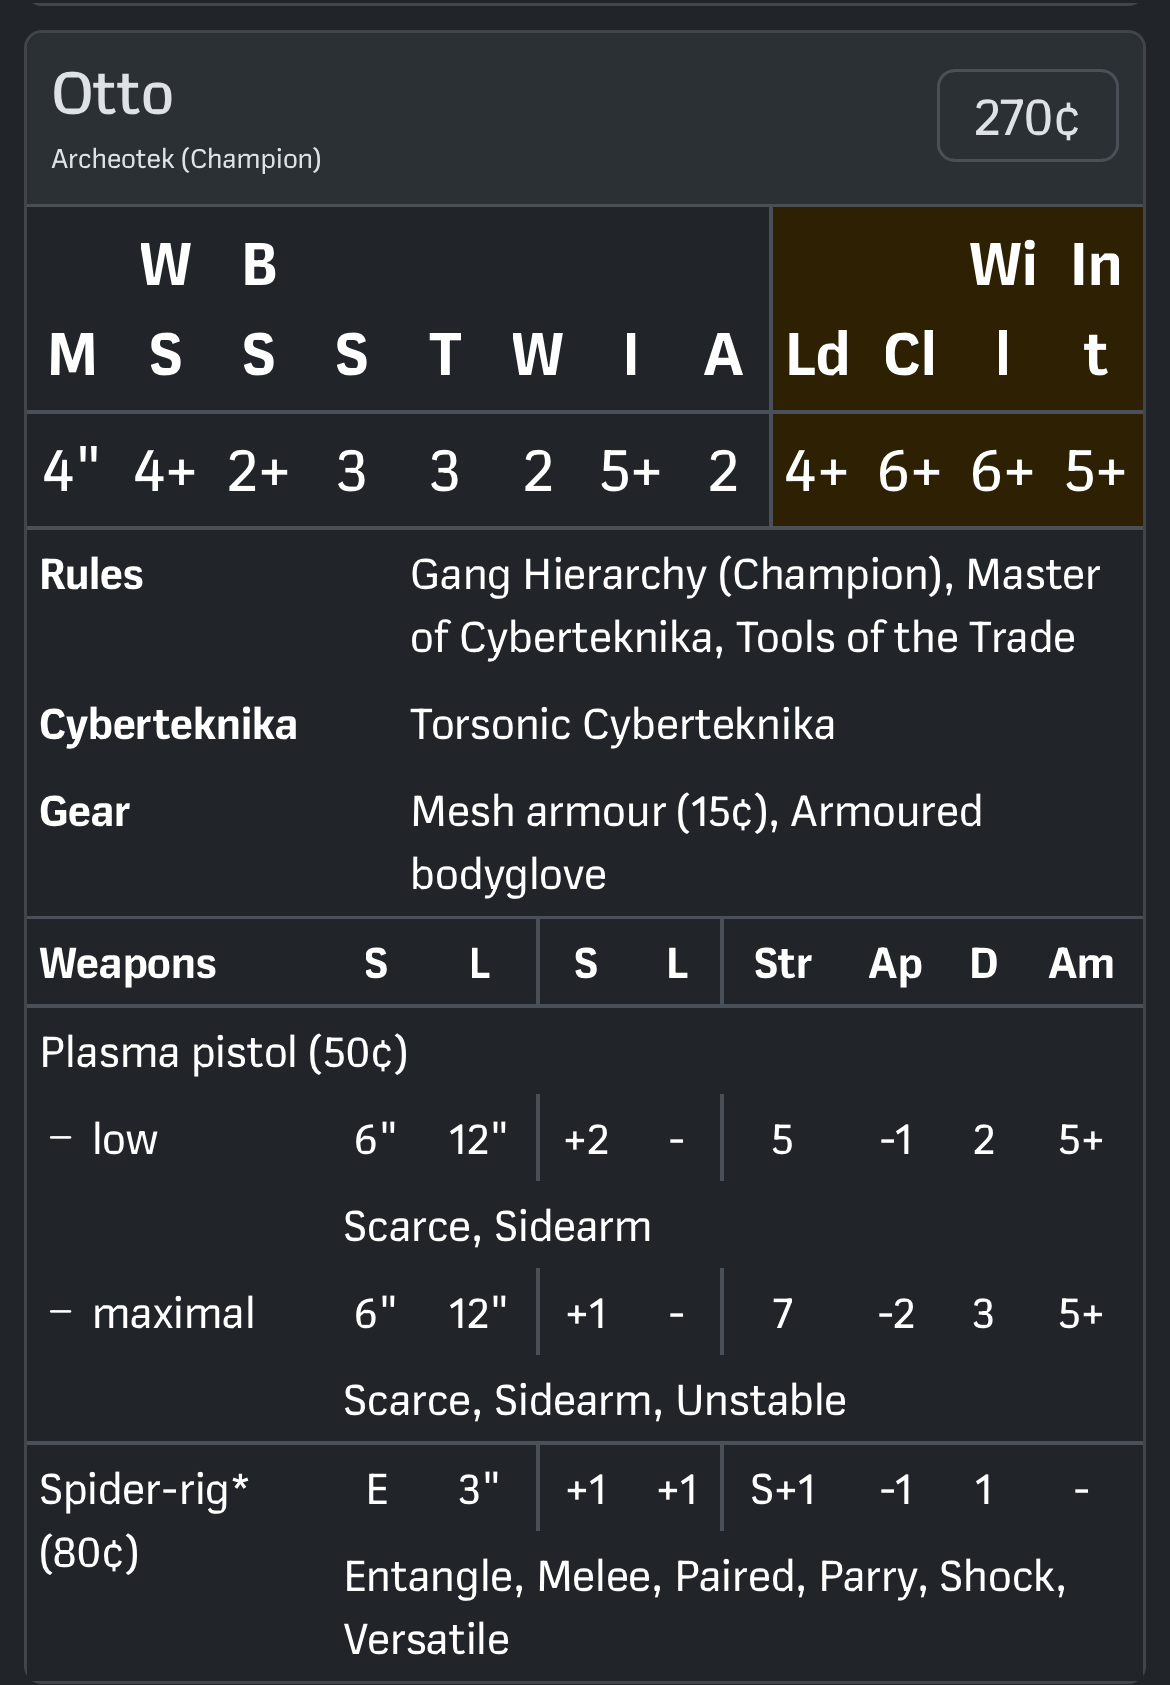Click the 270¢ cost badge
The width and height of the screenshot is (1170, 1685).
pyautogui.click(x=1027, y=116)
